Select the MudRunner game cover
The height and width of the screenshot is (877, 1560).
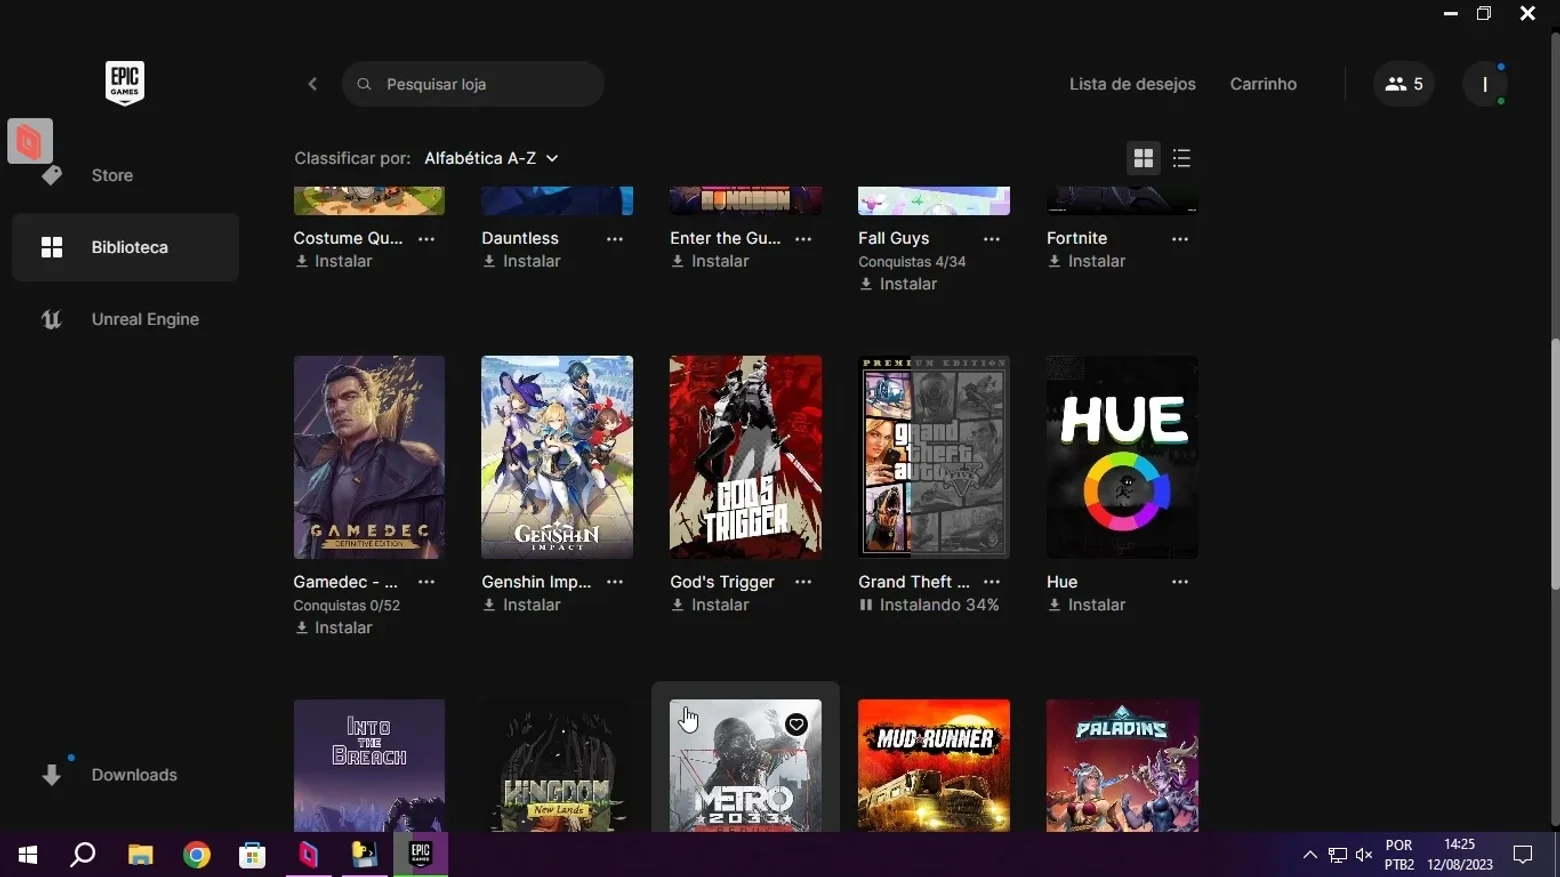(934, 765)
